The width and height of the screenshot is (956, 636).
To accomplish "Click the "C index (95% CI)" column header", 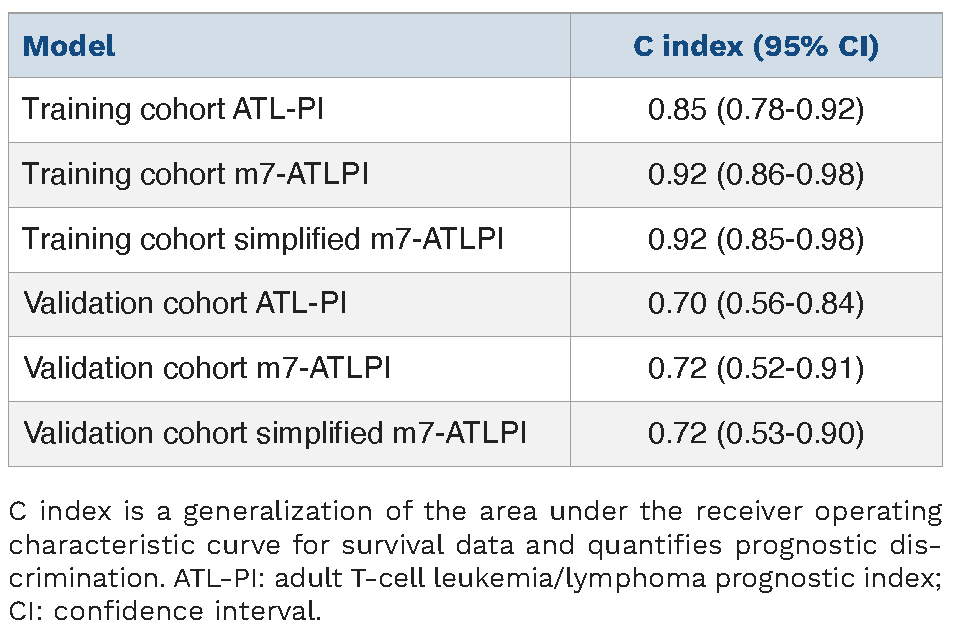I will click(x=755, y=46).
